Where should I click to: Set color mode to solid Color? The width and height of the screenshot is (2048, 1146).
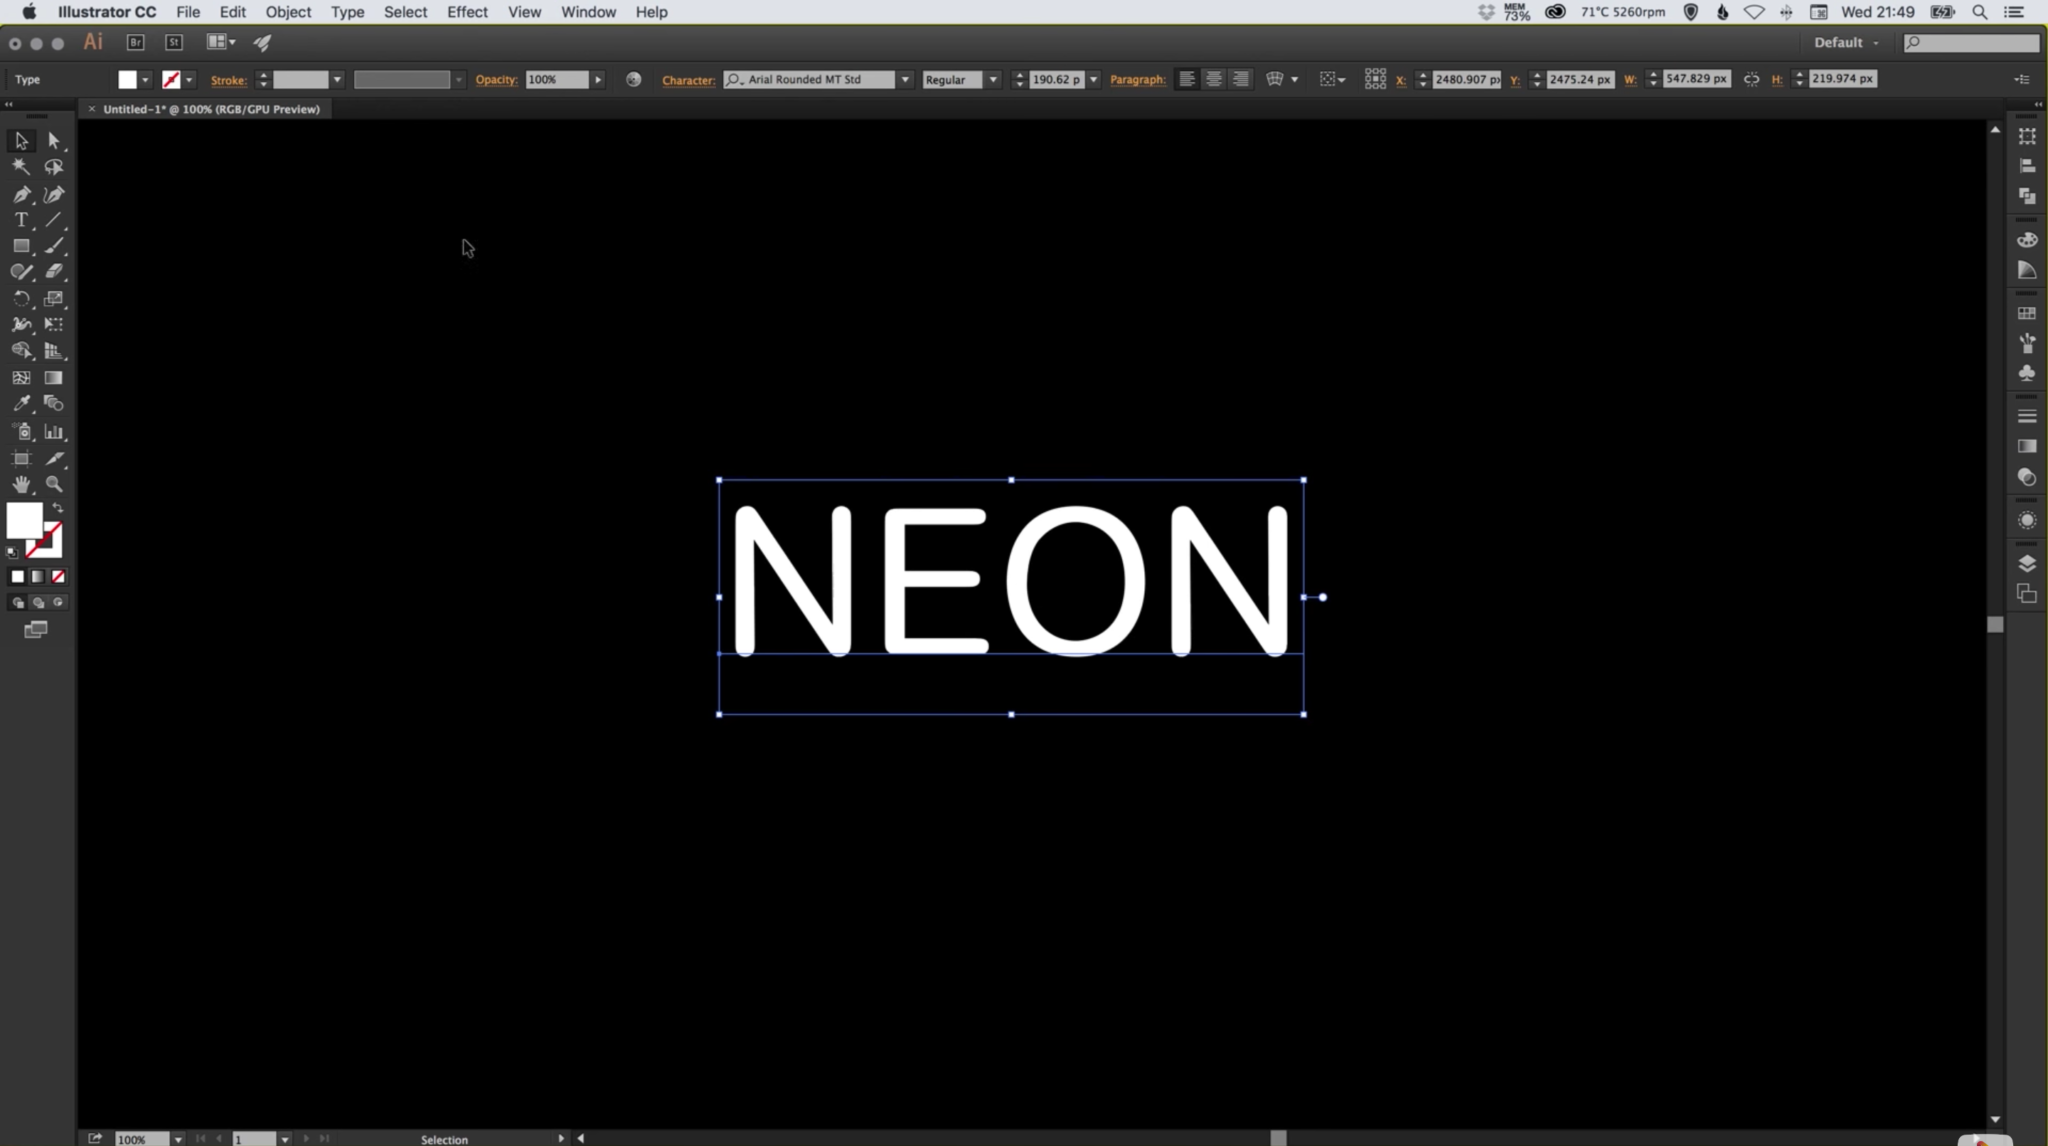click(17, 577)
